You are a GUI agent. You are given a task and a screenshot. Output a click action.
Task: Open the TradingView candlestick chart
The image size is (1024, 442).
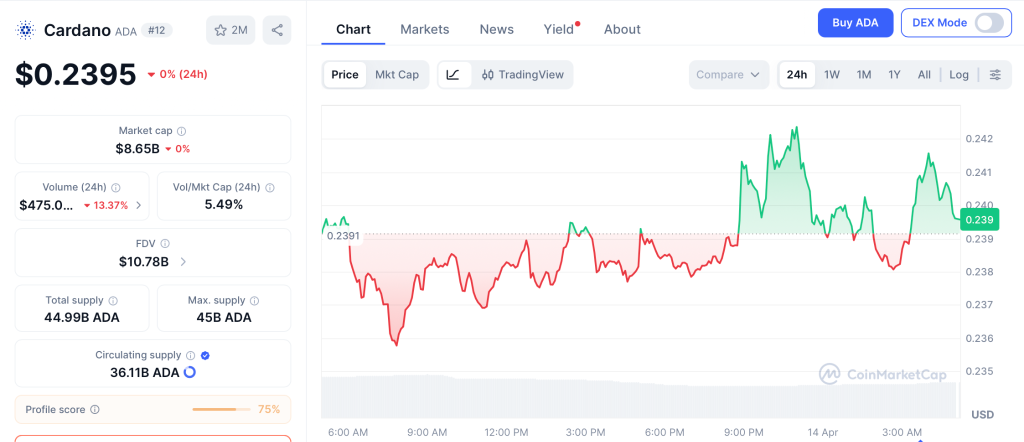(x=522, y=75)
